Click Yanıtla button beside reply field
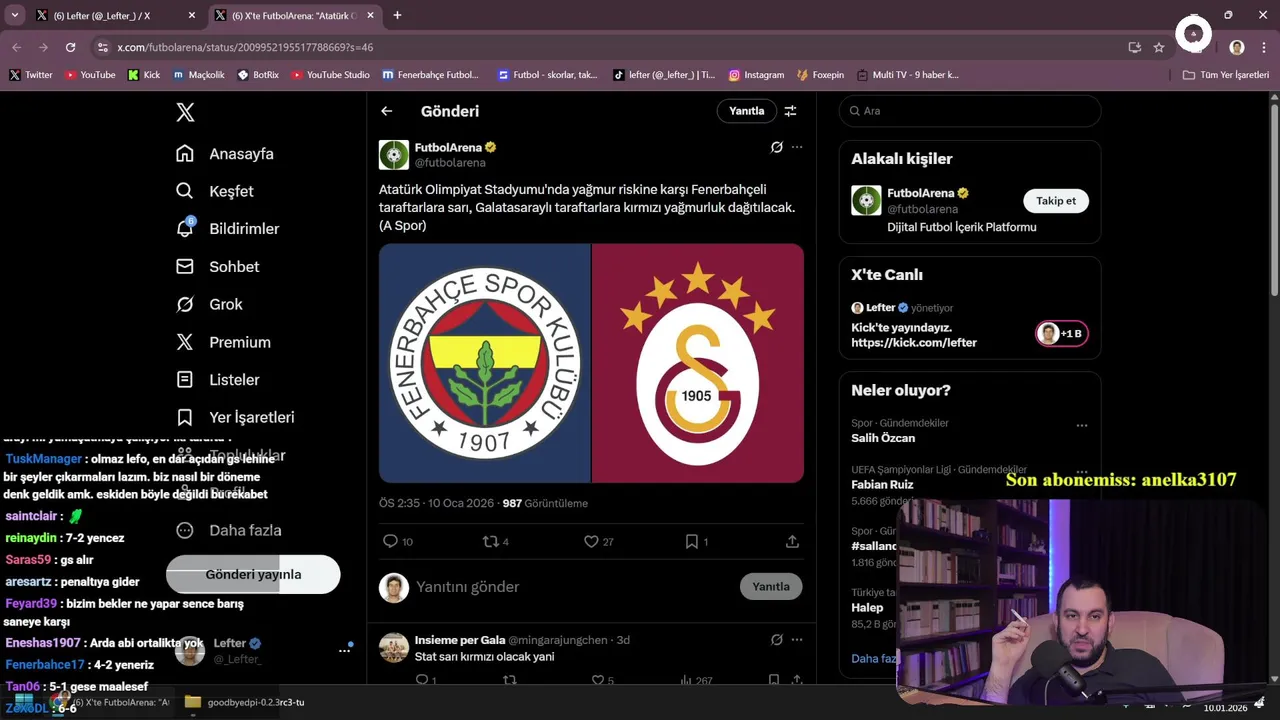 (771, 587)
